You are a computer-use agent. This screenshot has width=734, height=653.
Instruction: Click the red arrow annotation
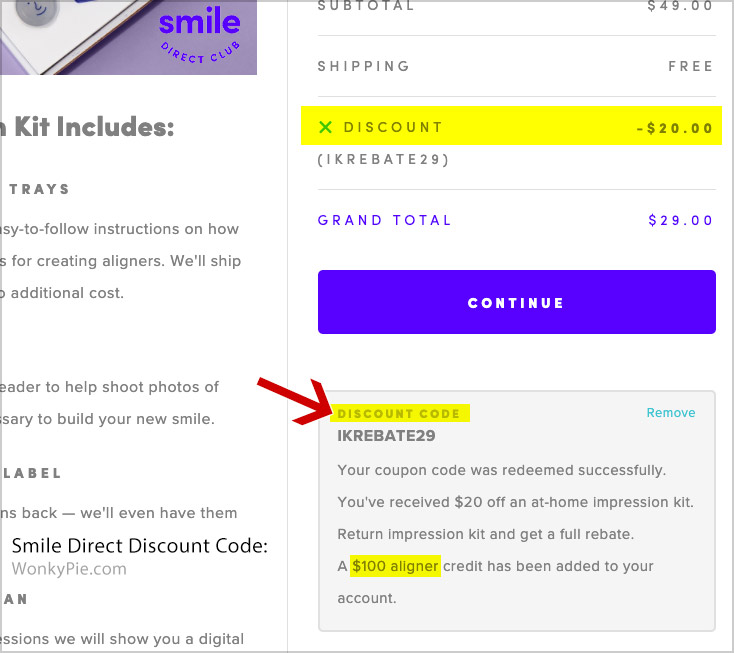click(x=300, y=398)
